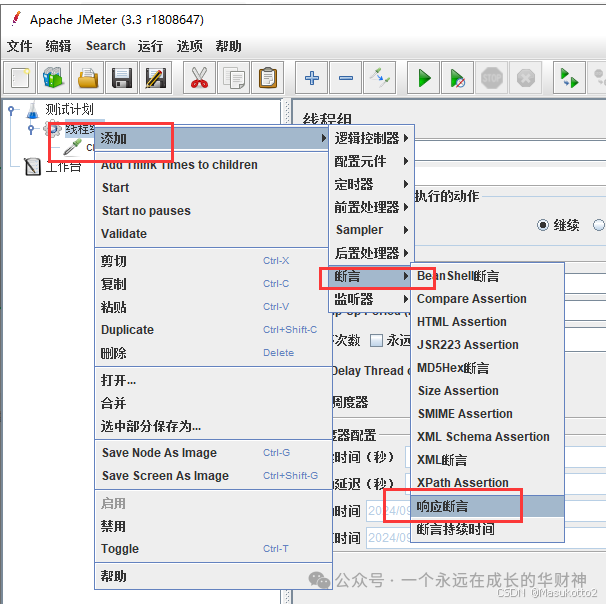
Task: Click Save Node As Image
Action: (x=213, y=453)
